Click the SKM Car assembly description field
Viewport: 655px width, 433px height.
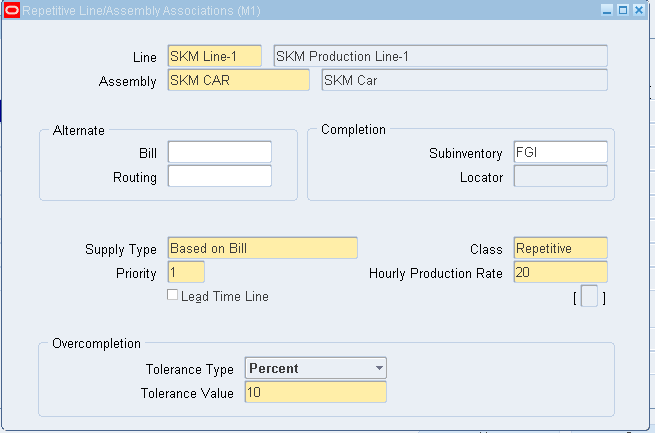[x=464, y=81]
